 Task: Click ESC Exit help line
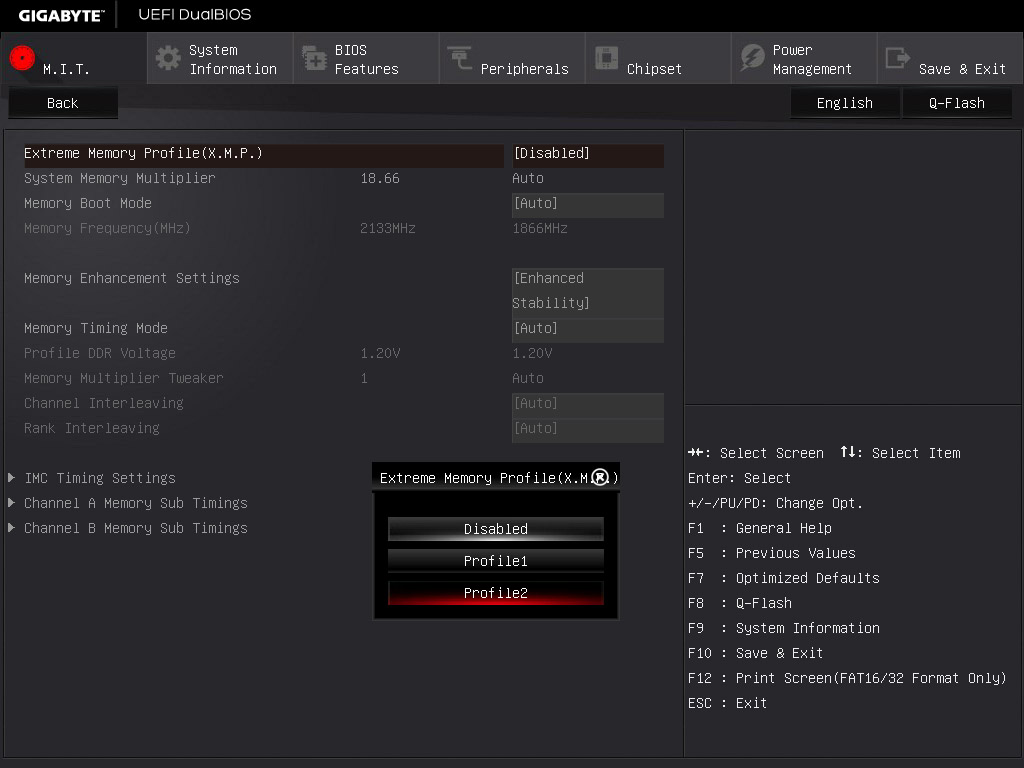pyautogui.click(x=728, y=703)
